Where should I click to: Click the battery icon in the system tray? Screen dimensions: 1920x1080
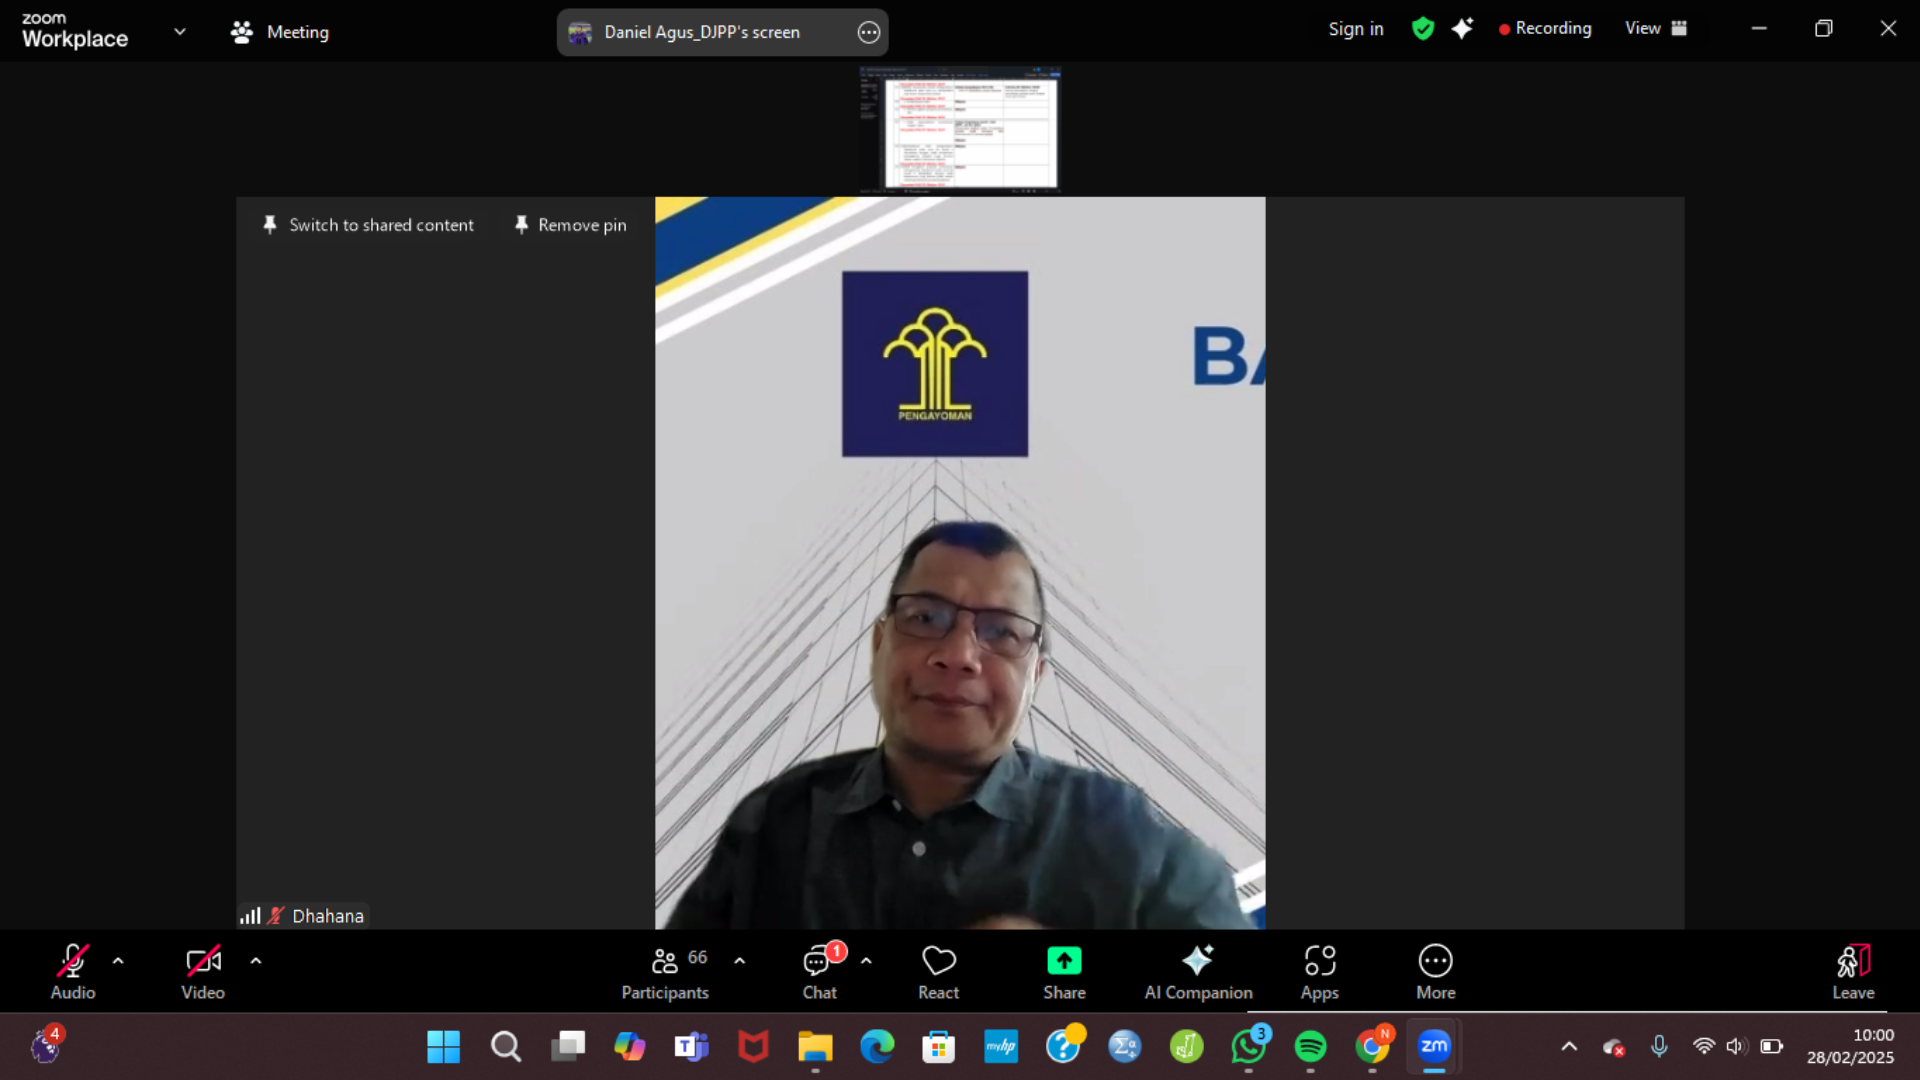click(1772, 1047)
